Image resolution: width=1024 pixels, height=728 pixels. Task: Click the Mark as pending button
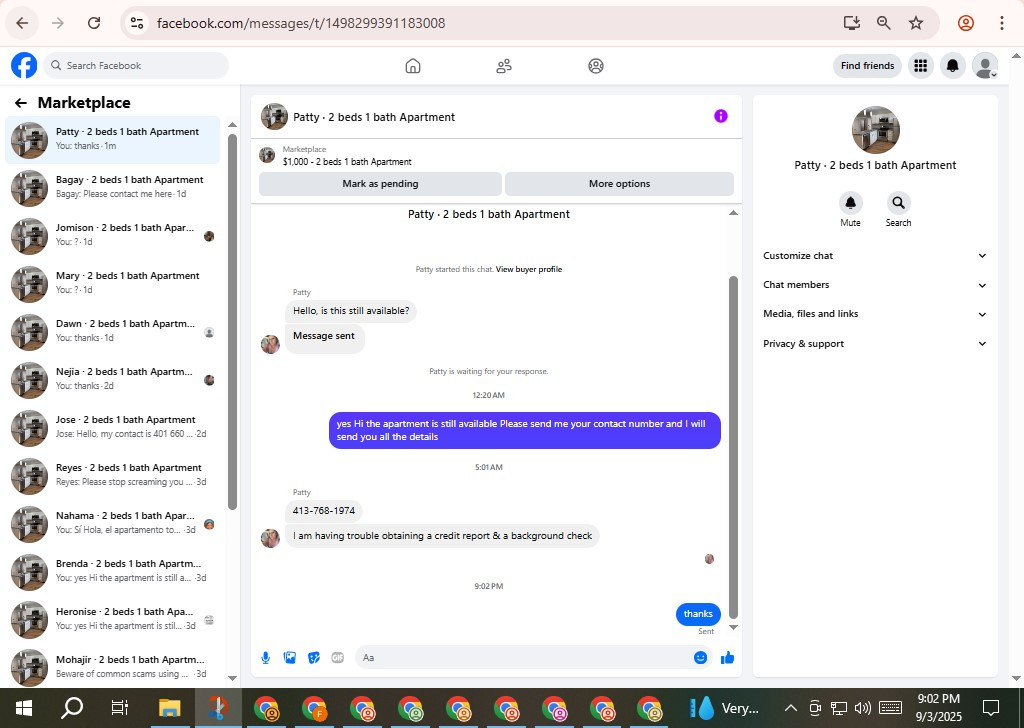(x=380, y=184)
